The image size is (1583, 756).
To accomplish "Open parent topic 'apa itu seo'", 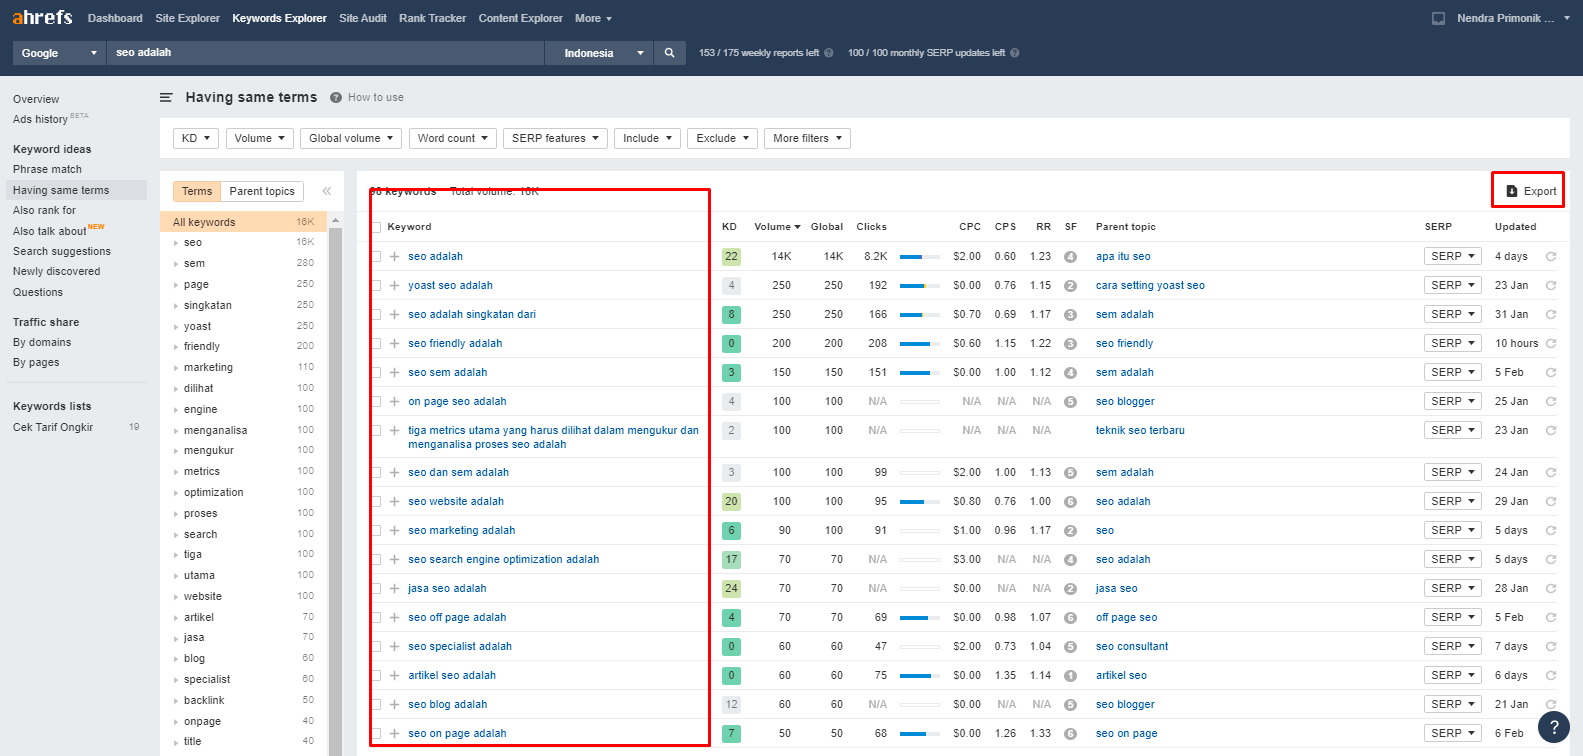I will (1123, 257).
